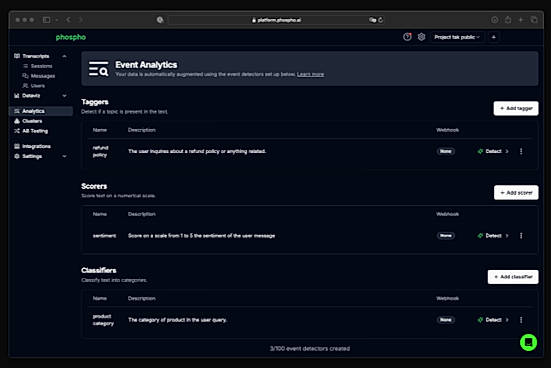Image resolution: width=551 pixels, height=368 pixels.
Task: Click the Add scorer button
Action: pos(516,193)
